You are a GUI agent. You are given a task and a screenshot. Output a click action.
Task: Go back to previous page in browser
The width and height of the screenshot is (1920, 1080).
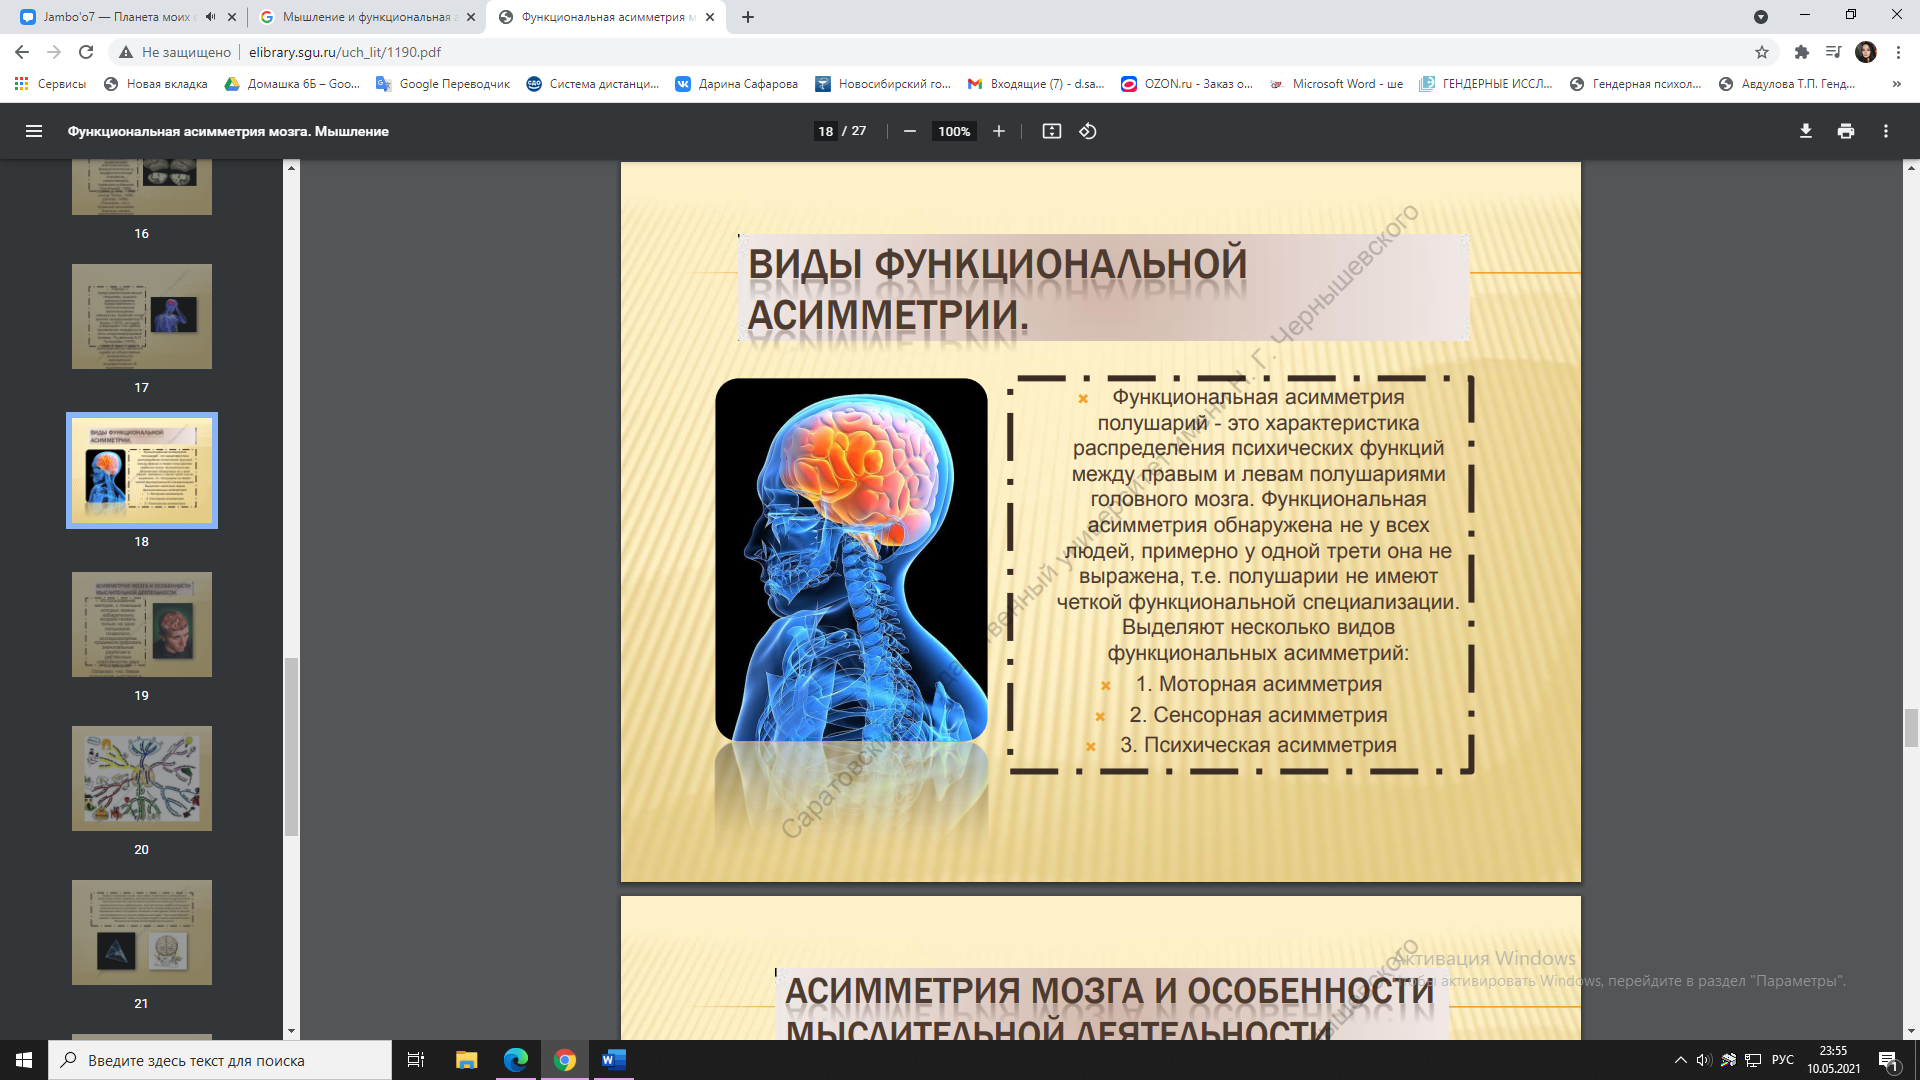click(22, 52)
